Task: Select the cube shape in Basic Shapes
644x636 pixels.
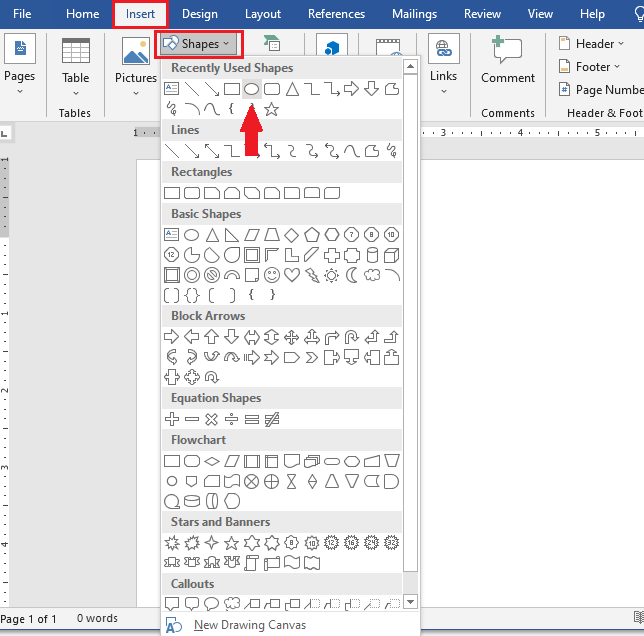Action: click(392, 255)
